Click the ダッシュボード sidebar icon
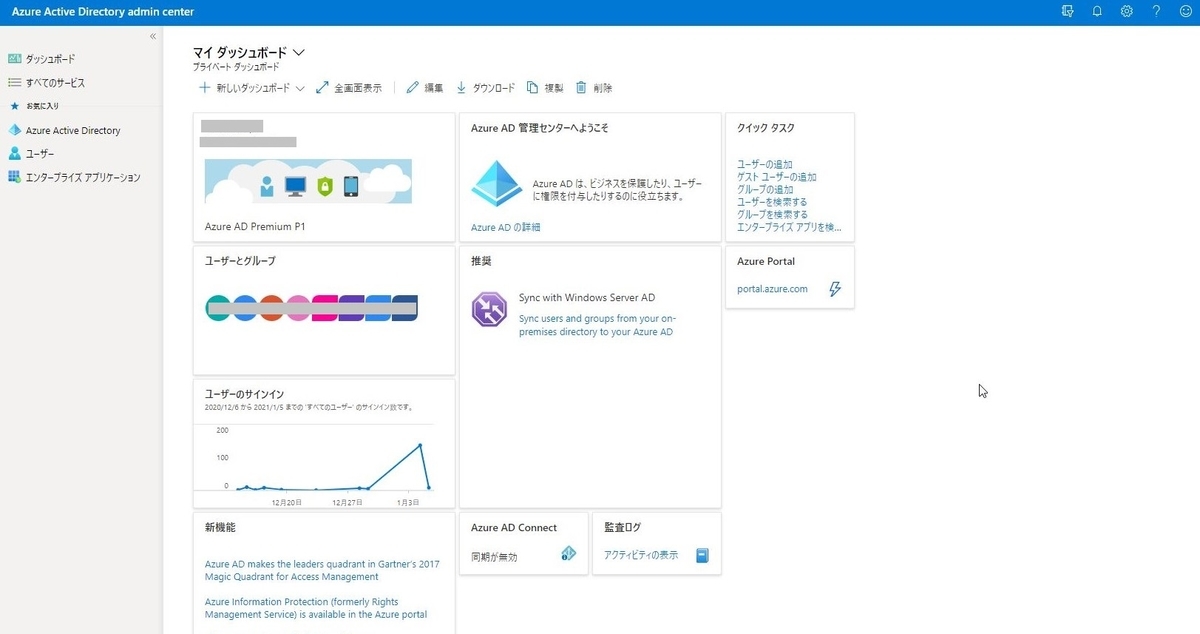The image size is (1200, 634). pyautogui.click(x=14, y=59)
